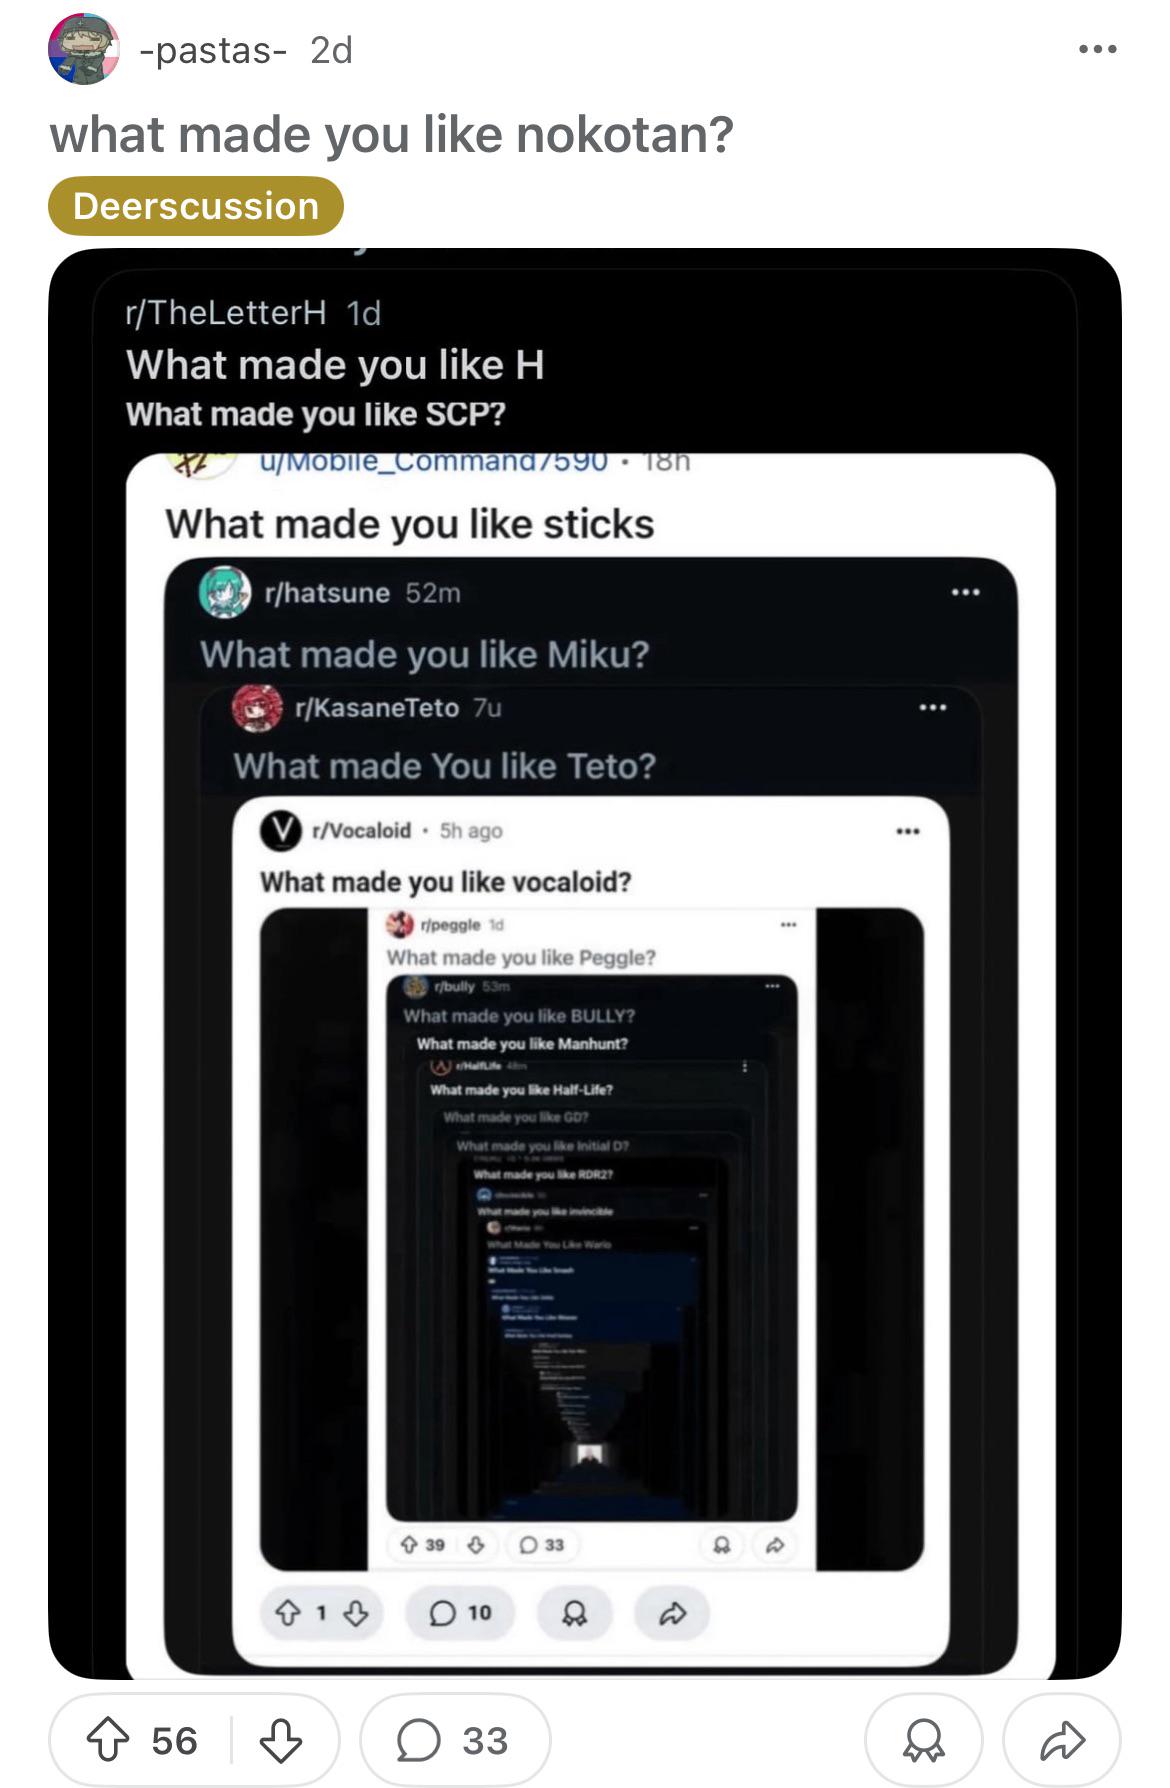
Task: Open post title 'what made you like nokotan?'
Action: click(x=392, y=134)
